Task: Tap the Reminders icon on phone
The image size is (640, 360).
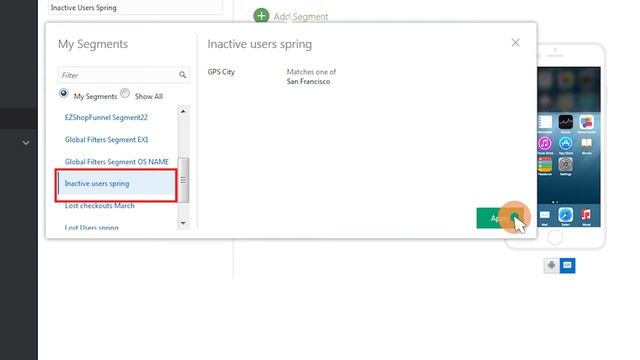Action: tap(545, 122)
